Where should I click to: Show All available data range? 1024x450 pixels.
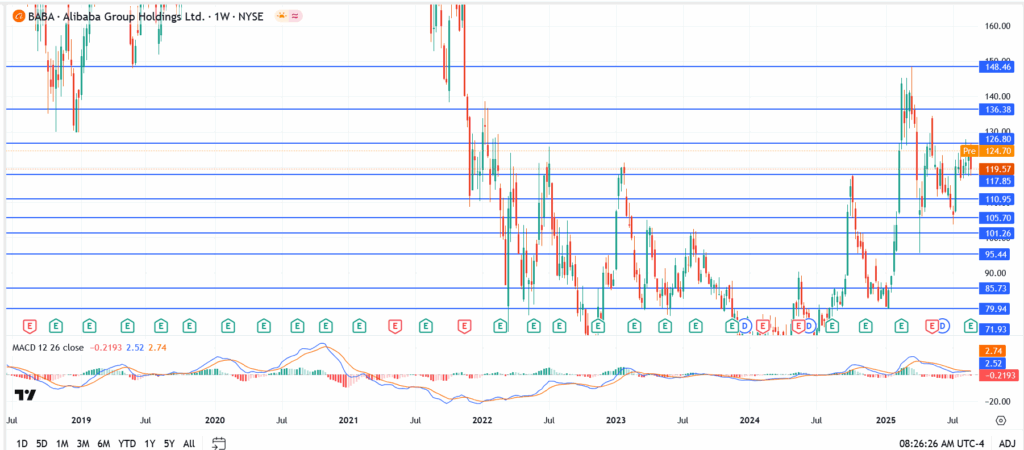coord(189,442)
